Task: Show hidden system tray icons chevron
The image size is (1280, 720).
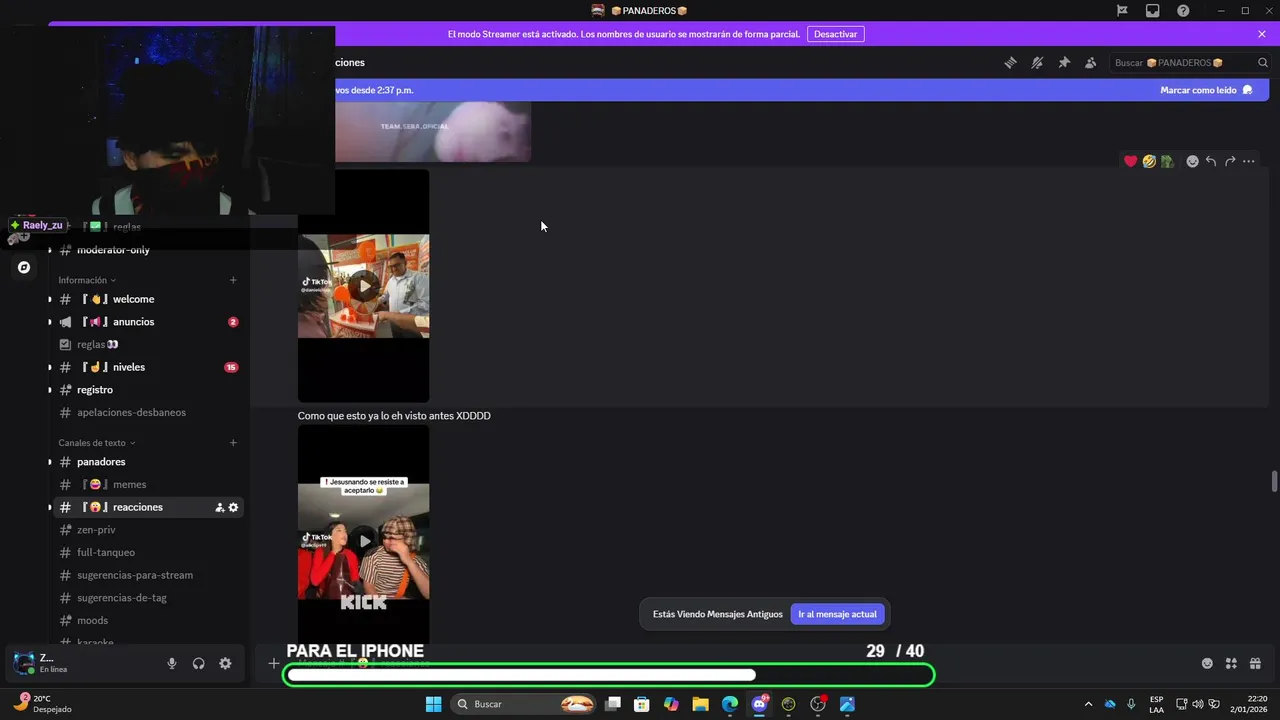Action: click(x=1088, y=704)
